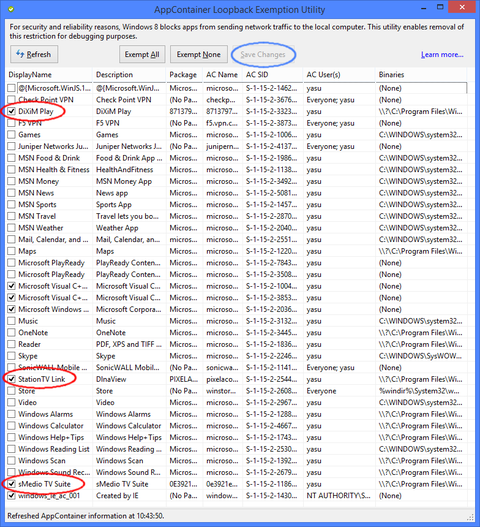Sort by AC User(s) column header
The width and height of the screenshot is (480, 527).
[x=339, y=75]
